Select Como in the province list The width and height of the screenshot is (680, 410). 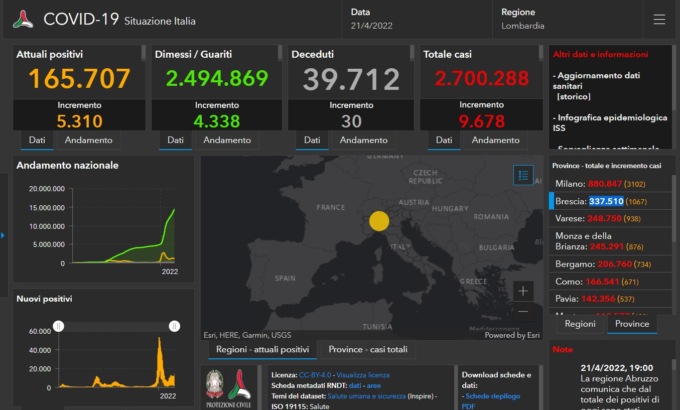(x=610, y=282)
